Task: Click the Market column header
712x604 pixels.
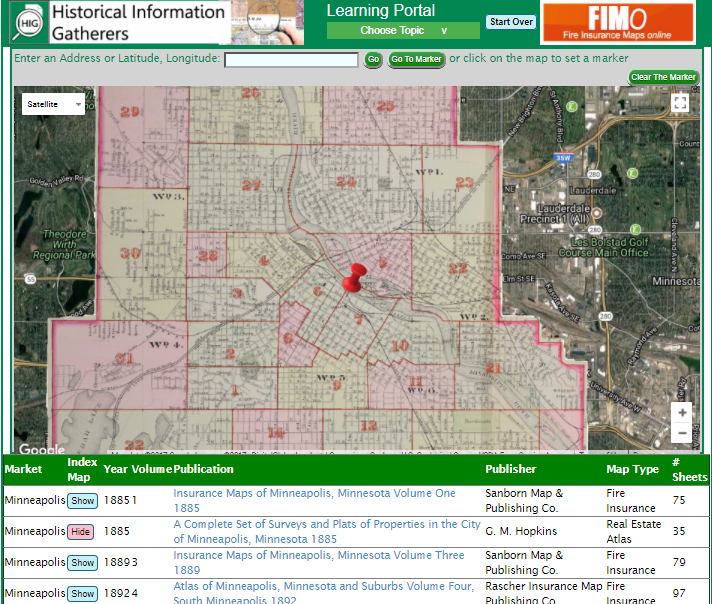Action: point(23,469)
